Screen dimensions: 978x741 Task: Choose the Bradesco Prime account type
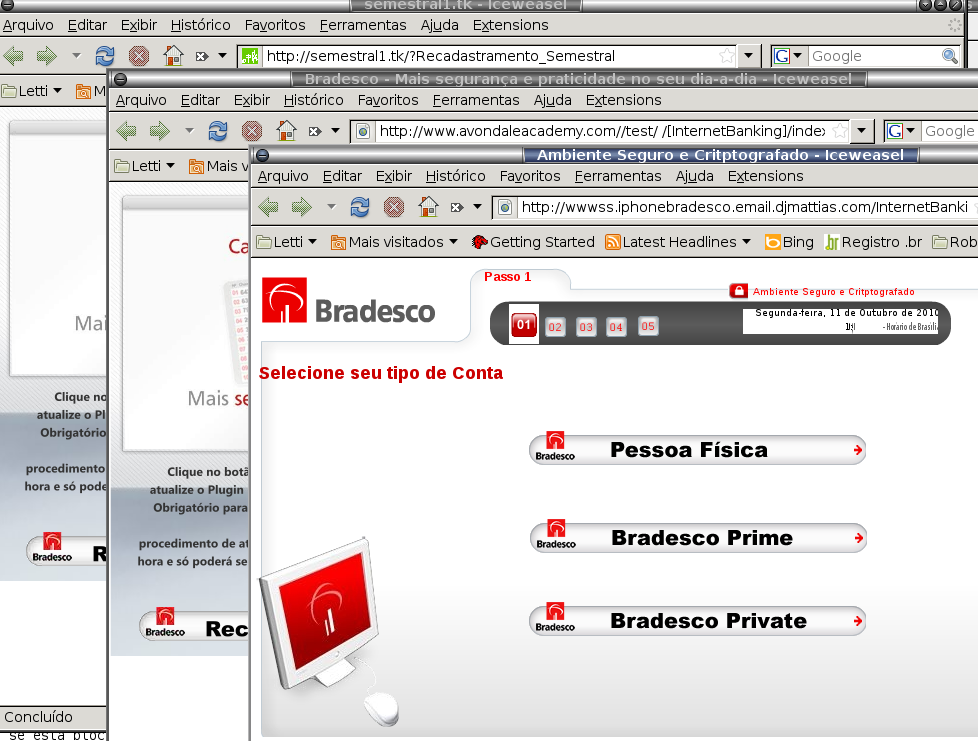point(698,538)
